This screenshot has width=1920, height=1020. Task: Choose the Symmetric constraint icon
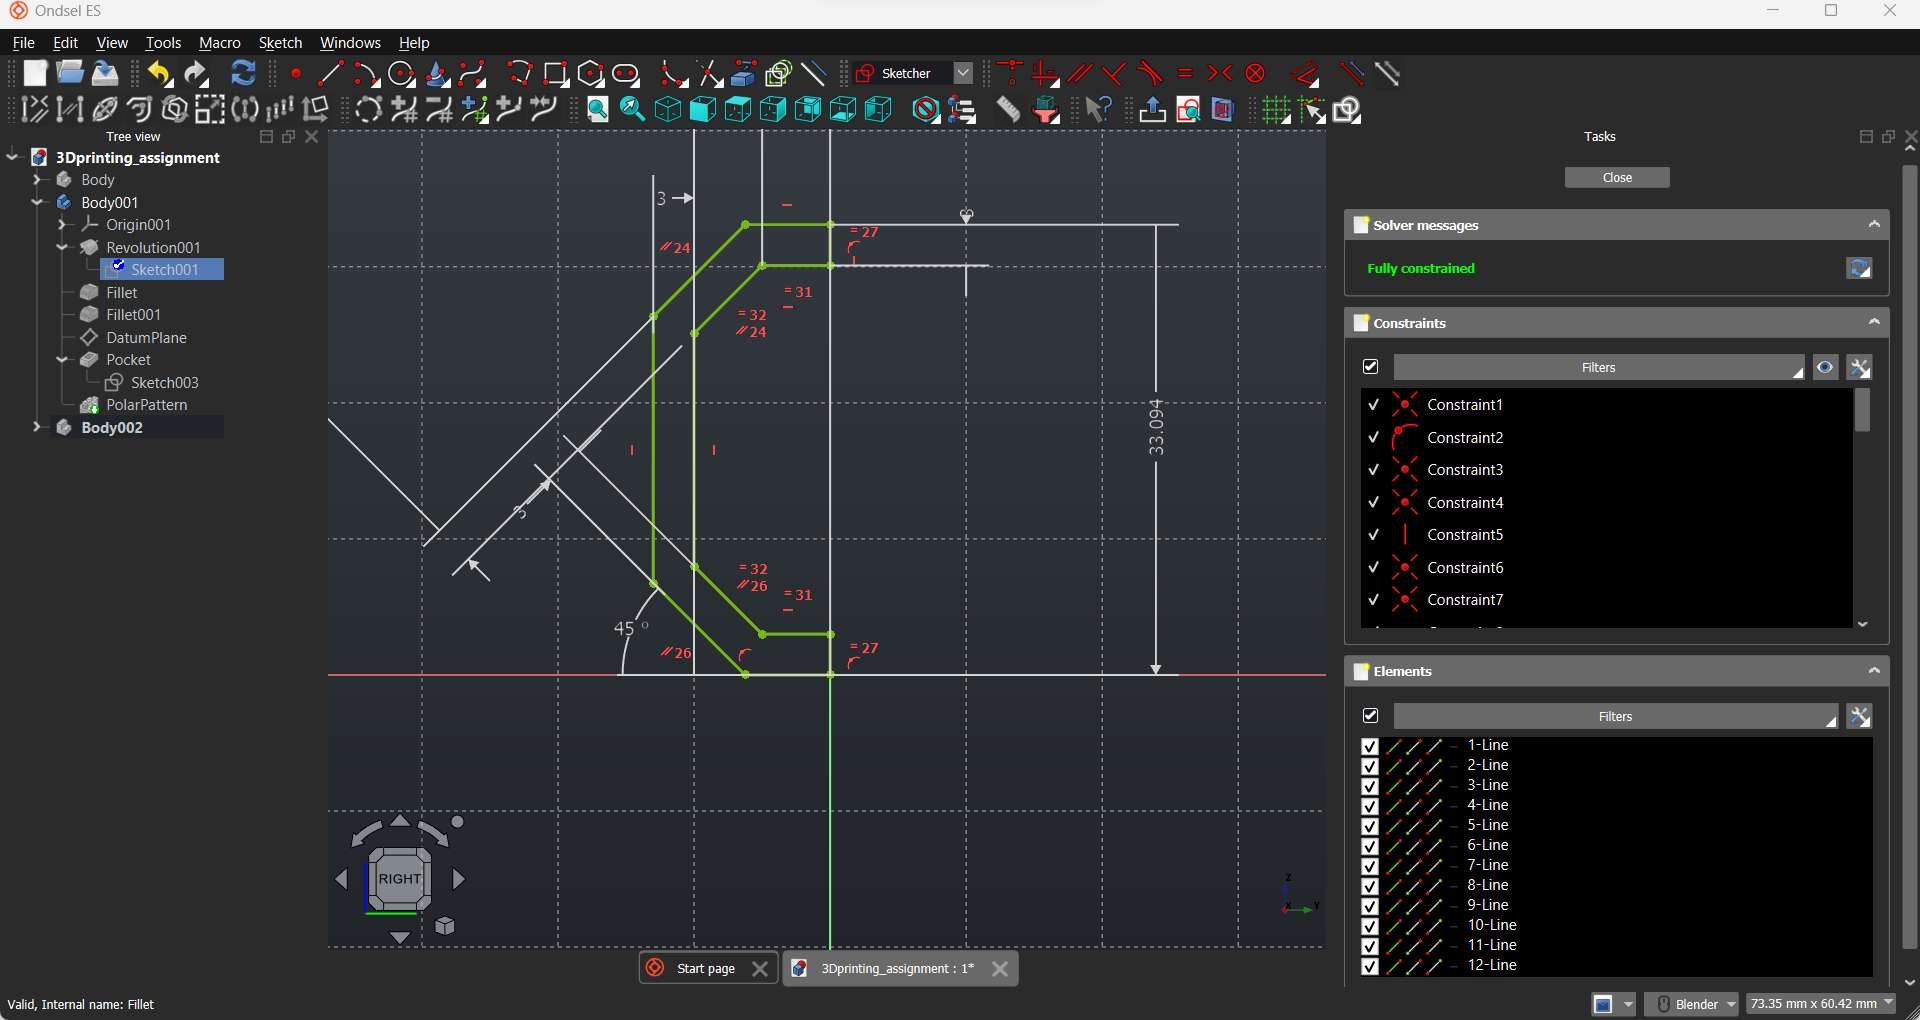pyautogui.click(x=1220, y=74)
